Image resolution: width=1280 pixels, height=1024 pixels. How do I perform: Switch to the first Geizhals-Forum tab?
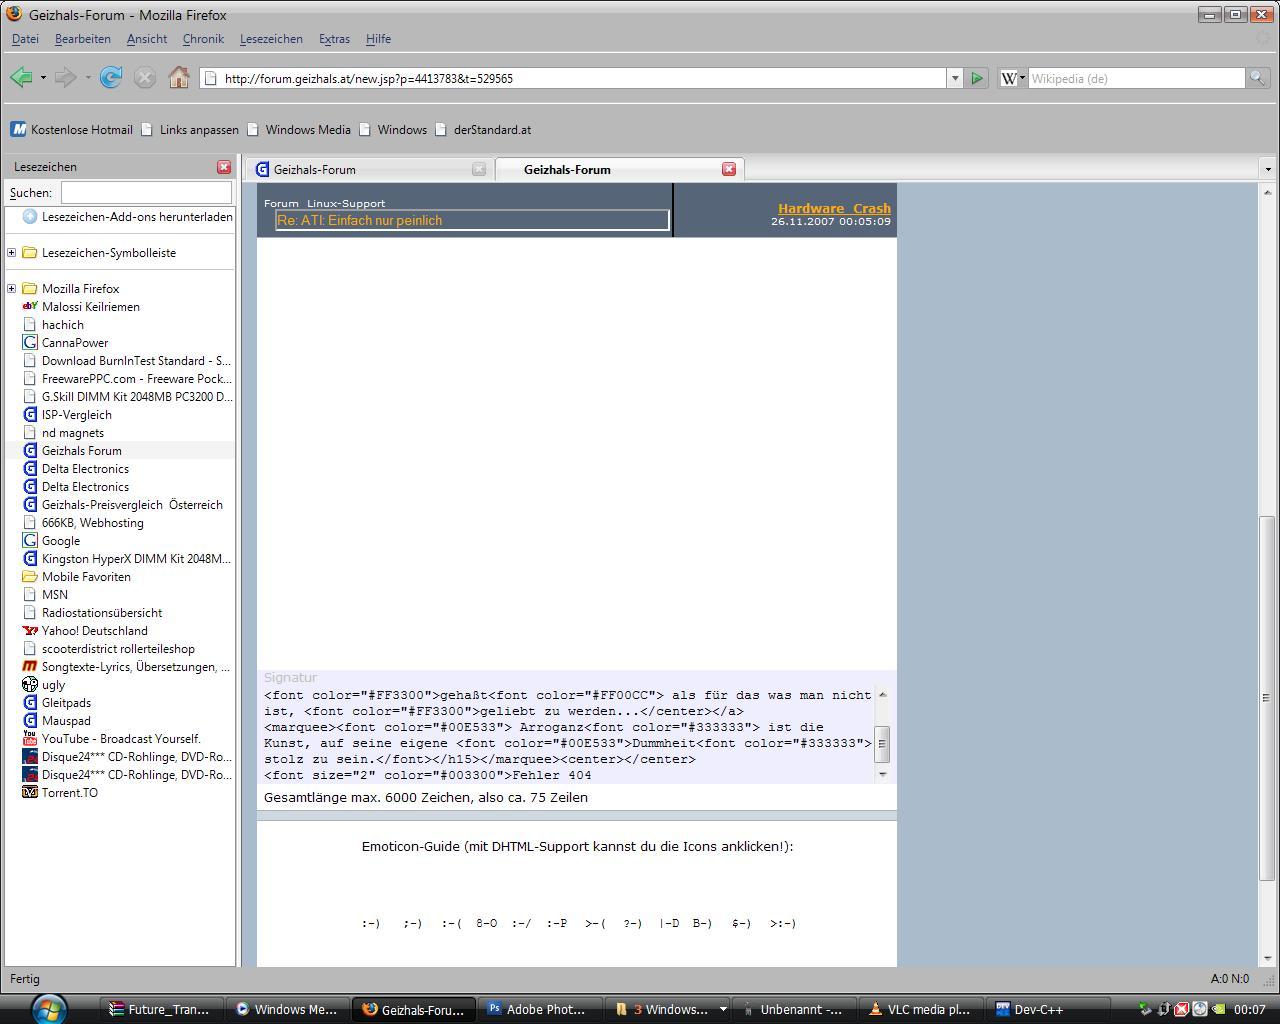point(360,169)
